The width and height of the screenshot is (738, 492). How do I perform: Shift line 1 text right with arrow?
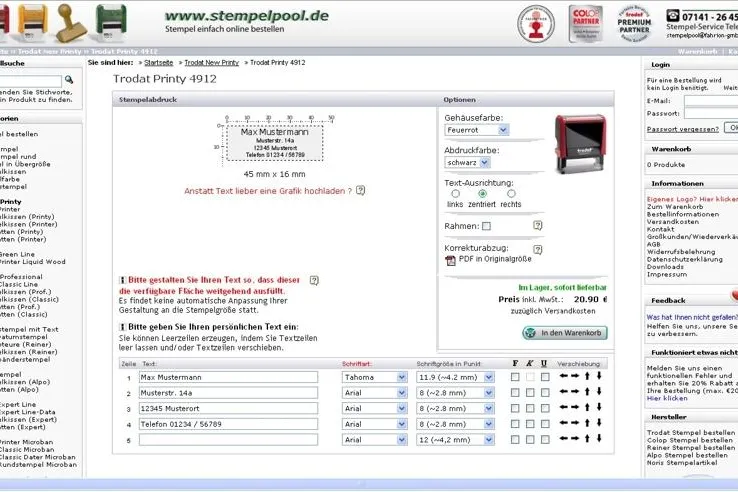(x=575, y=376)
